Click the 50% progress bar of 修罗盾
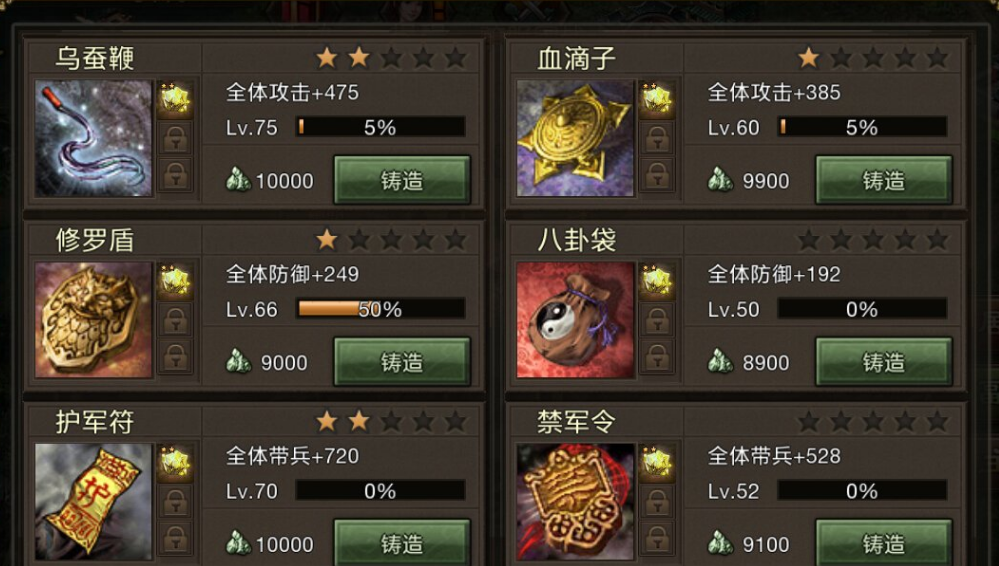Viewport: 999px width, 566px height. 380,309
